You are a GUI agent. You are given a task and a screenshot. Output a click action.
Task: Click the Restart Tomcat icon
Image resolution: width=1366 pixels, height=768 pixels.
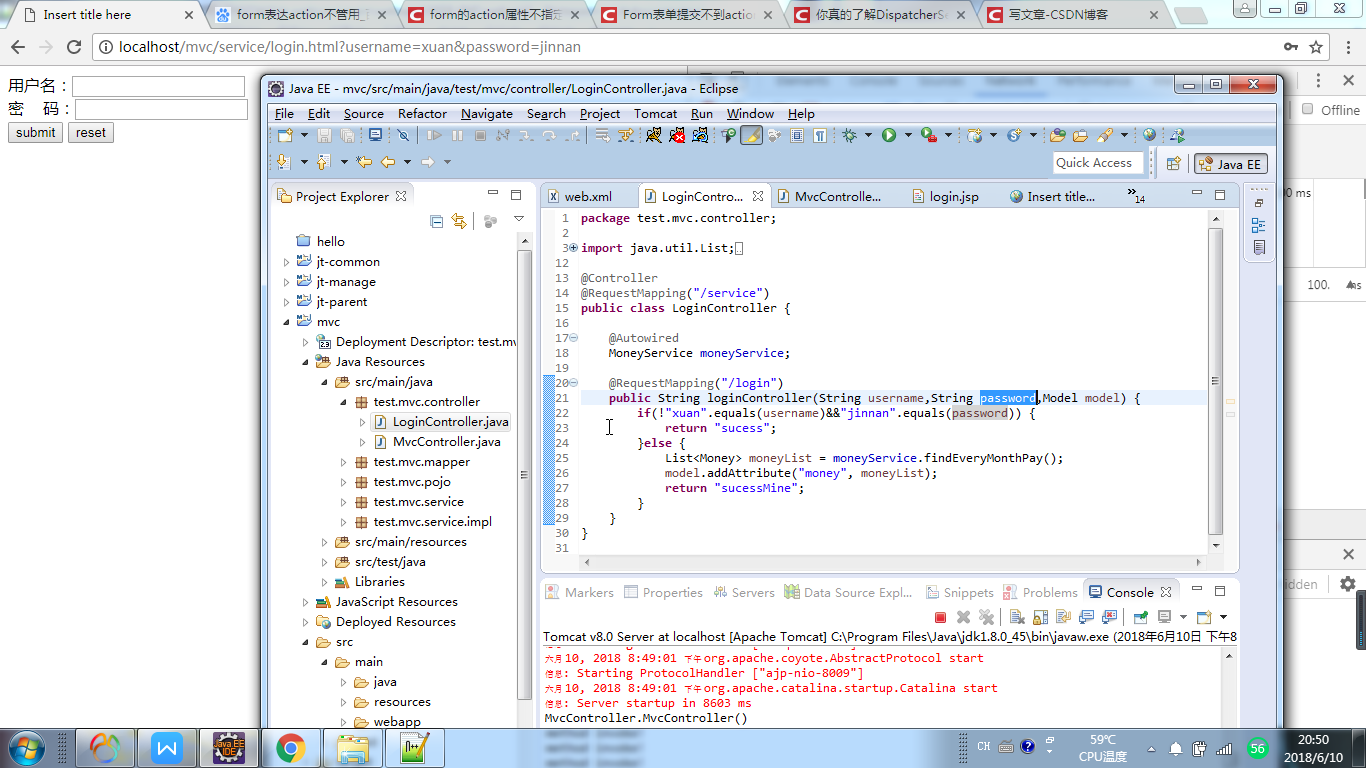(700, 135)
